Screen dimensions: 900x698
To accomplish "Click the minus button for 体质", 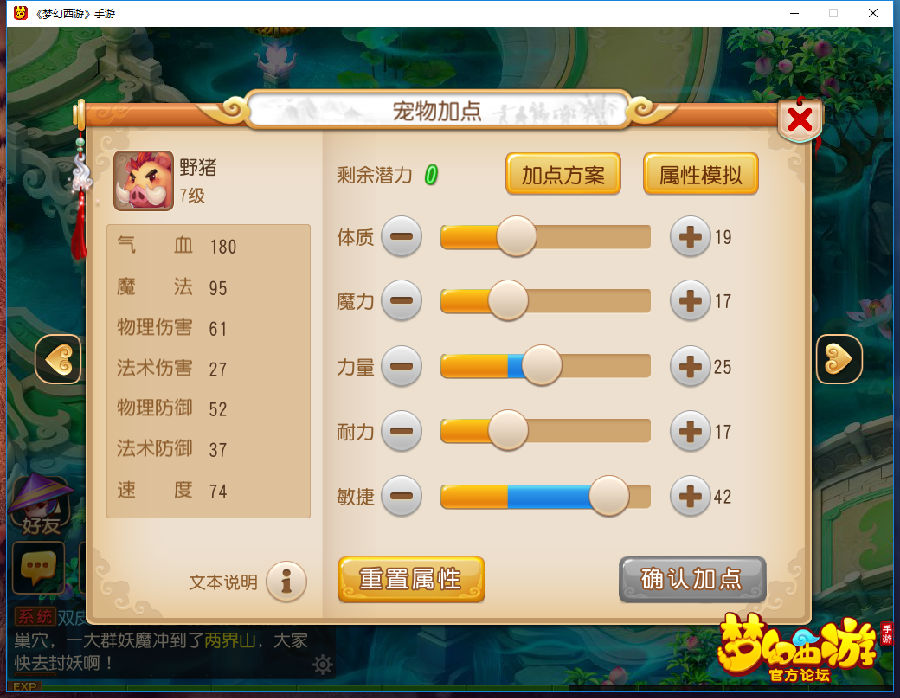I will pyautogui.click(x=402, y=236).
